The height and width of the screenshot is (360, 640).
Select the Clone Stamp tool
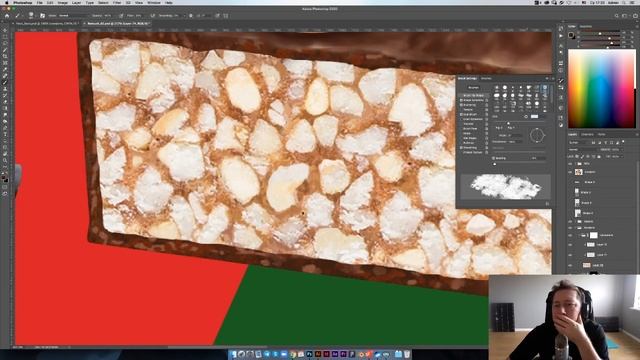[5, 89]
